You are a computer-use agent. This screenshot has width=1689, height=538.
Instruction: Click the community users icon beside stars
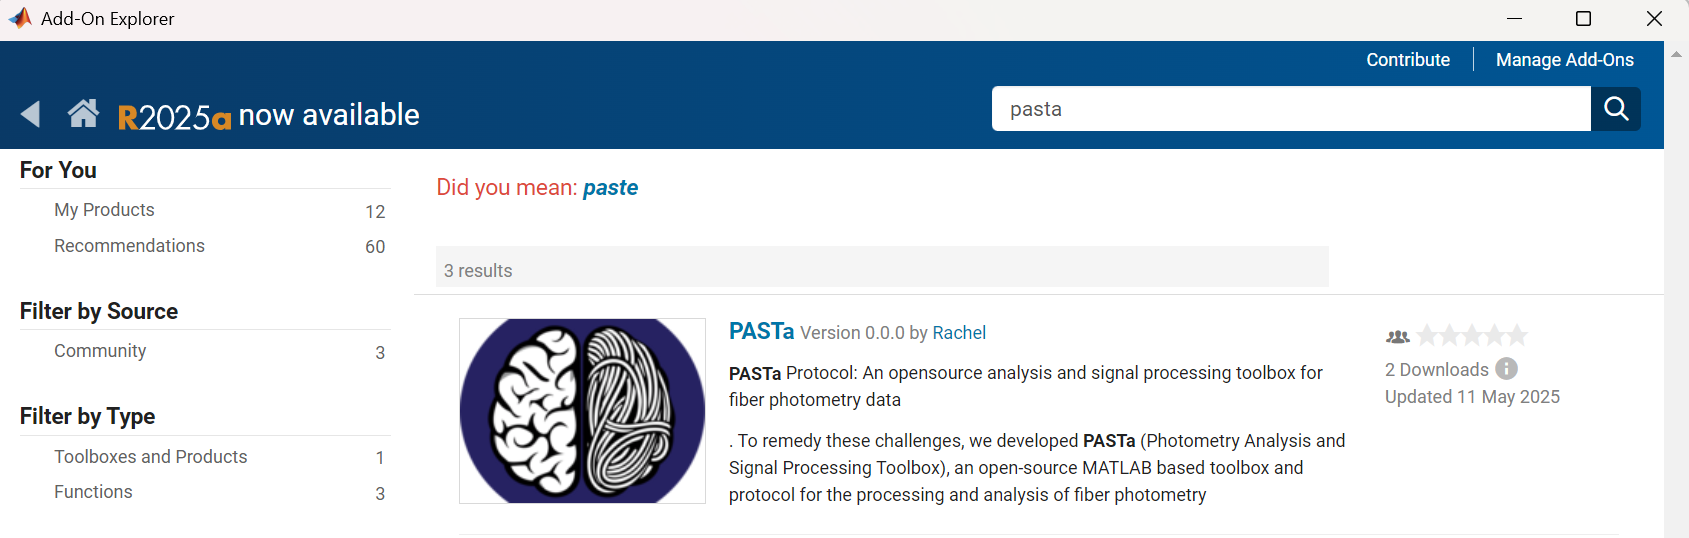tap(1398, 337)
